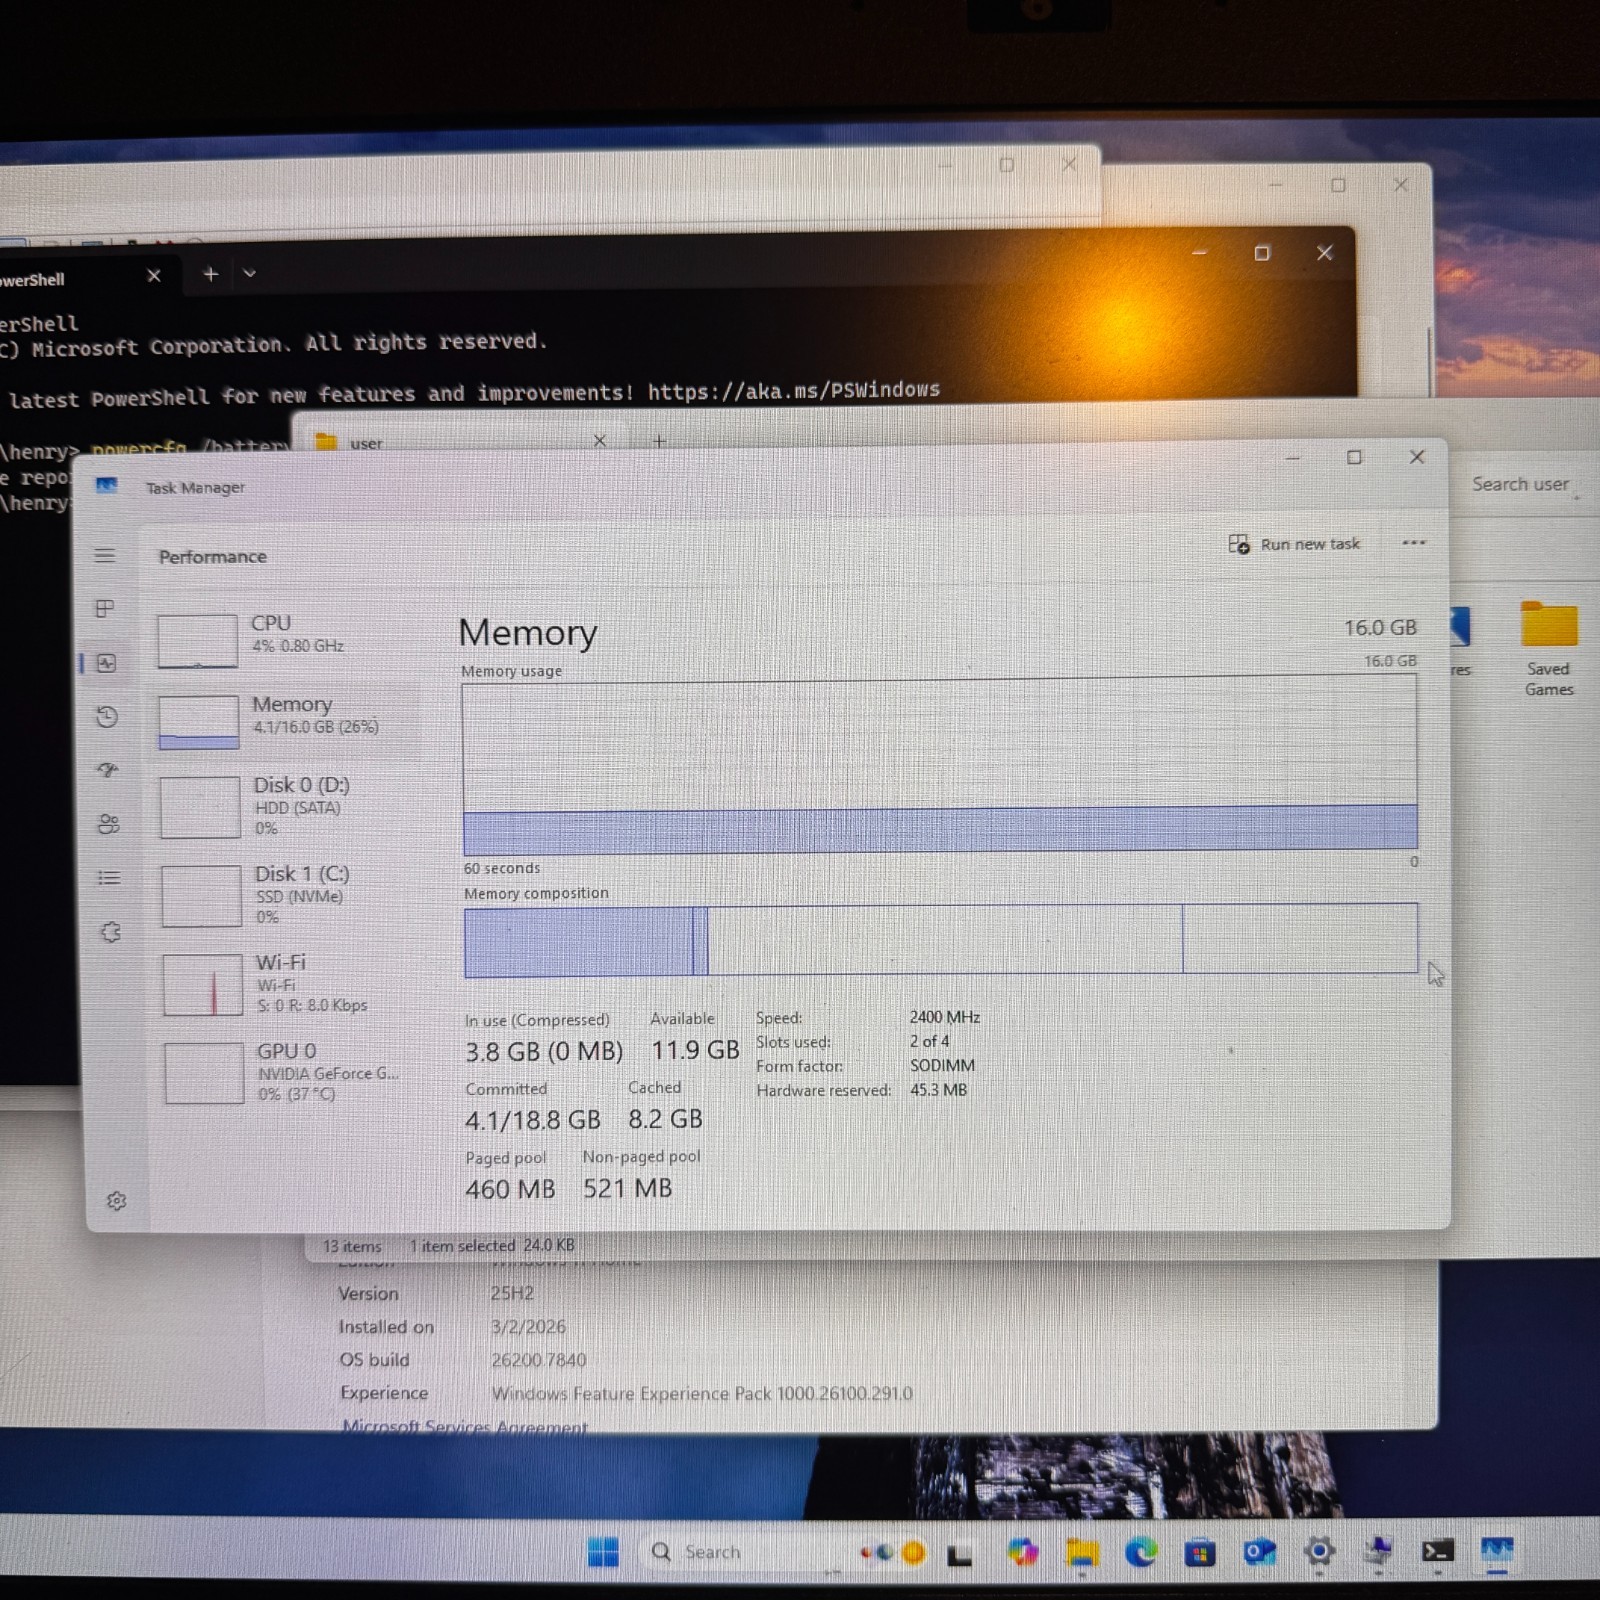Open Task Manager hamburger navigation menu
Screen dimensions: 1600x1600
(x=105, y=555)
